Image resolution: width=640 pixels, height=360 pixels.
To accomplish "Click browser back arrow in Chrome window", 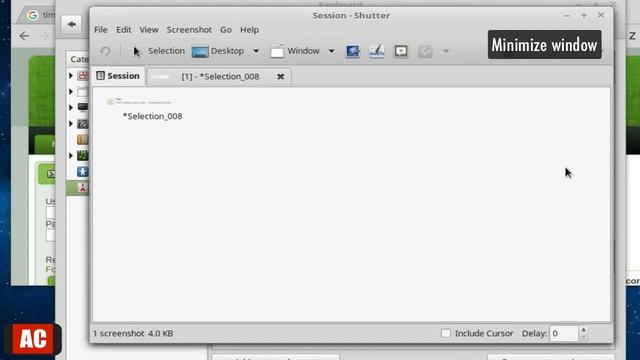I will click(24, 36).
